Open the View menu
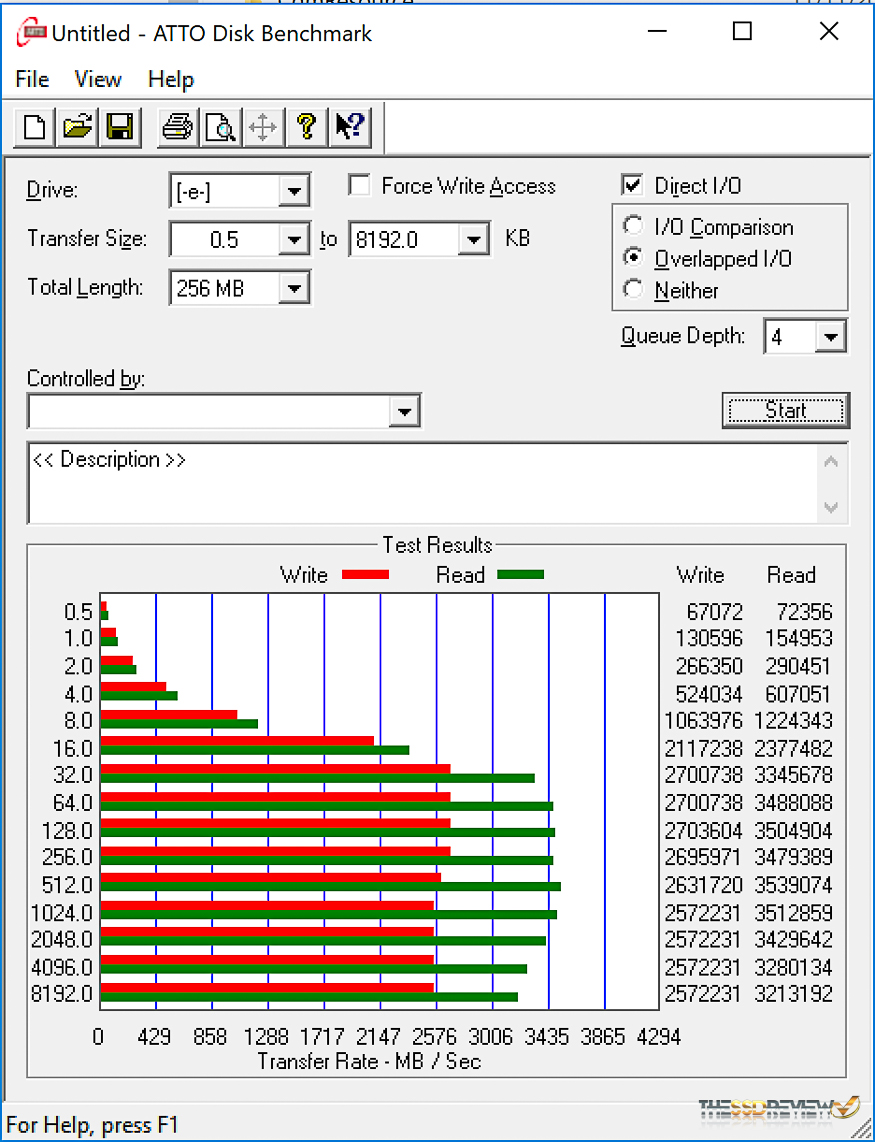Viewport: 875px width, 1142px height. tap(98, 79)
